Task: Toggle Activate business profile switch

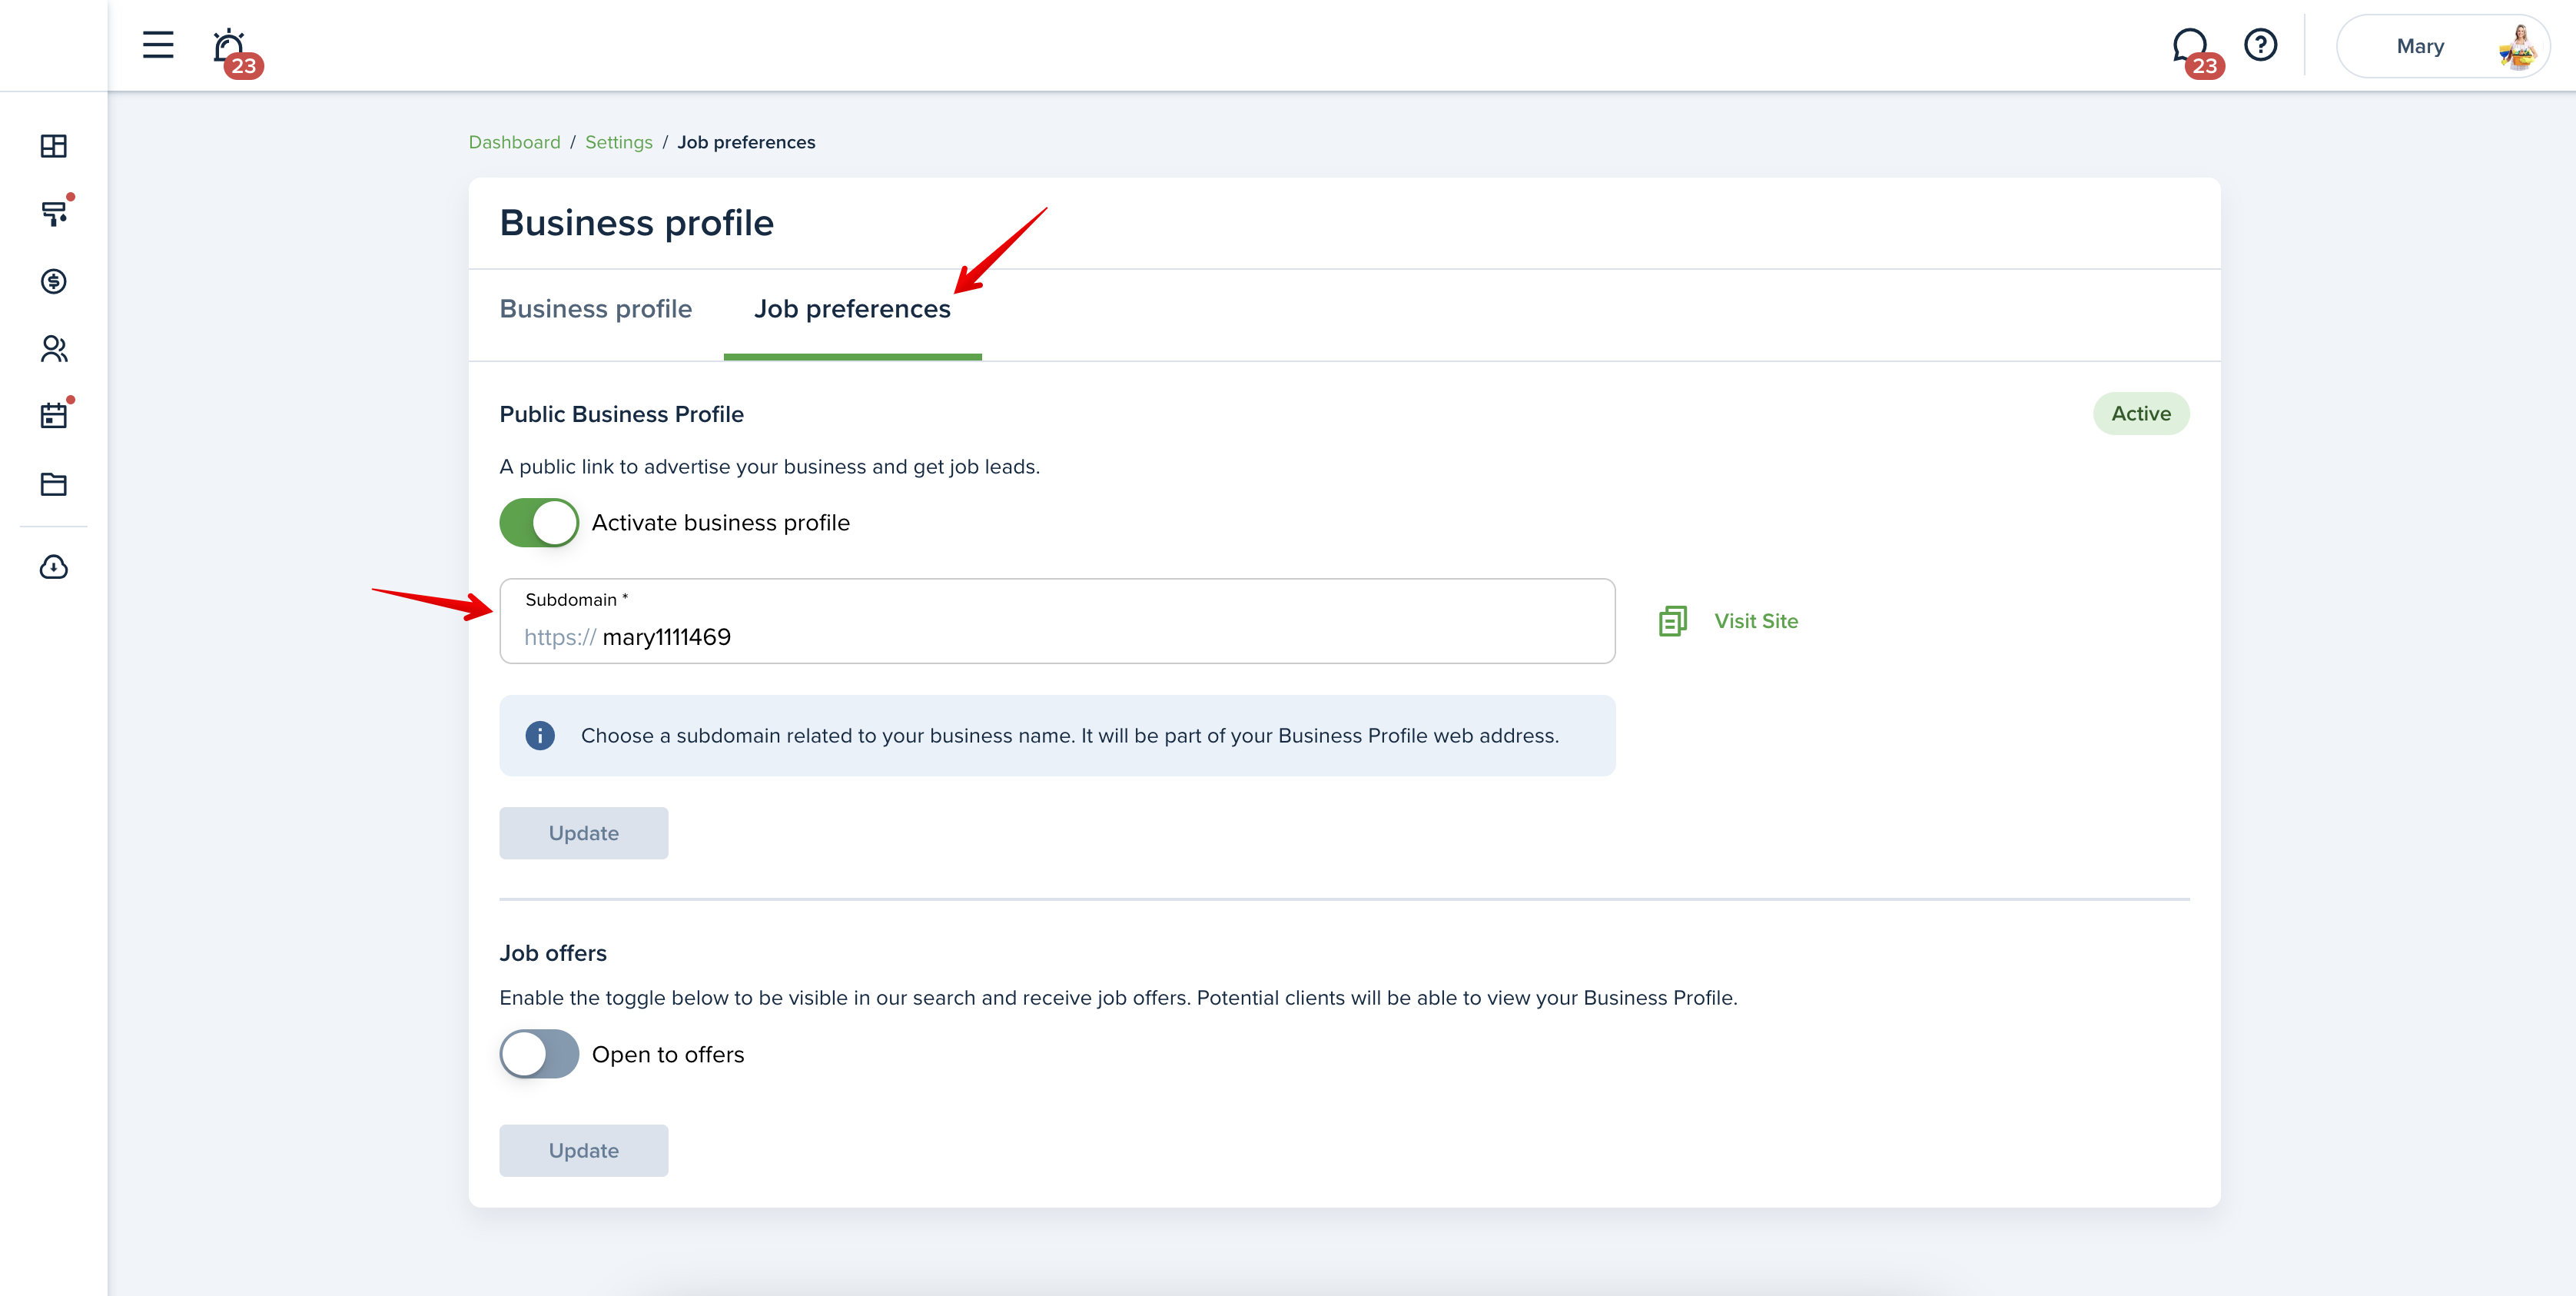Action: point(539,523)
